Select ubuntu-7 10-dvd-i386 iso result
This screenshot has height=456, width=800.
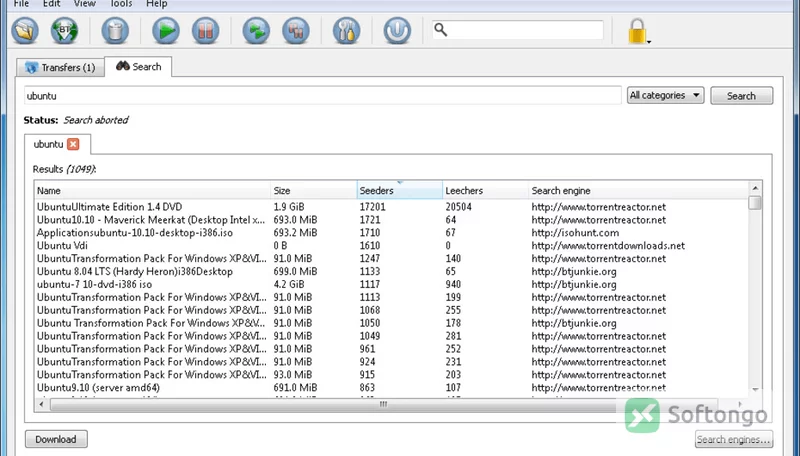(94, 285)
